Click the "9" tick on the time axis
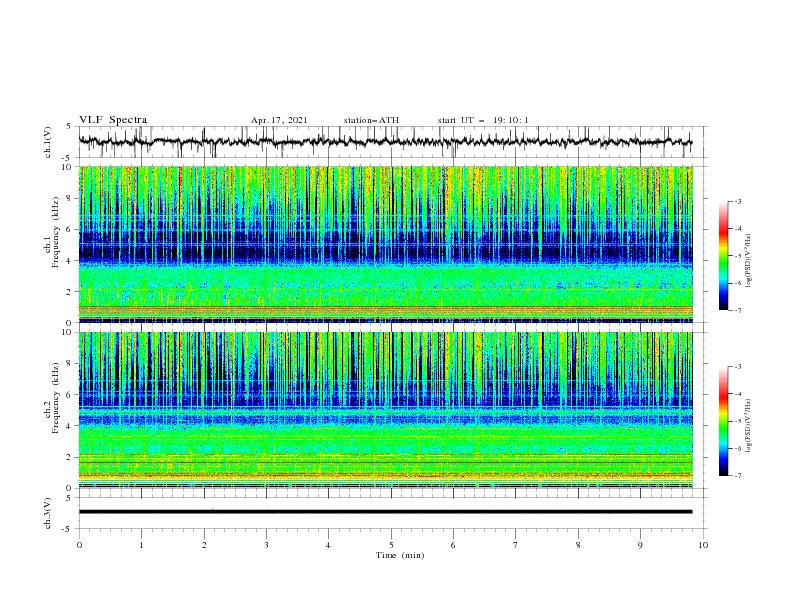Viewport: 792px width, 612px height. coord(640,545)
